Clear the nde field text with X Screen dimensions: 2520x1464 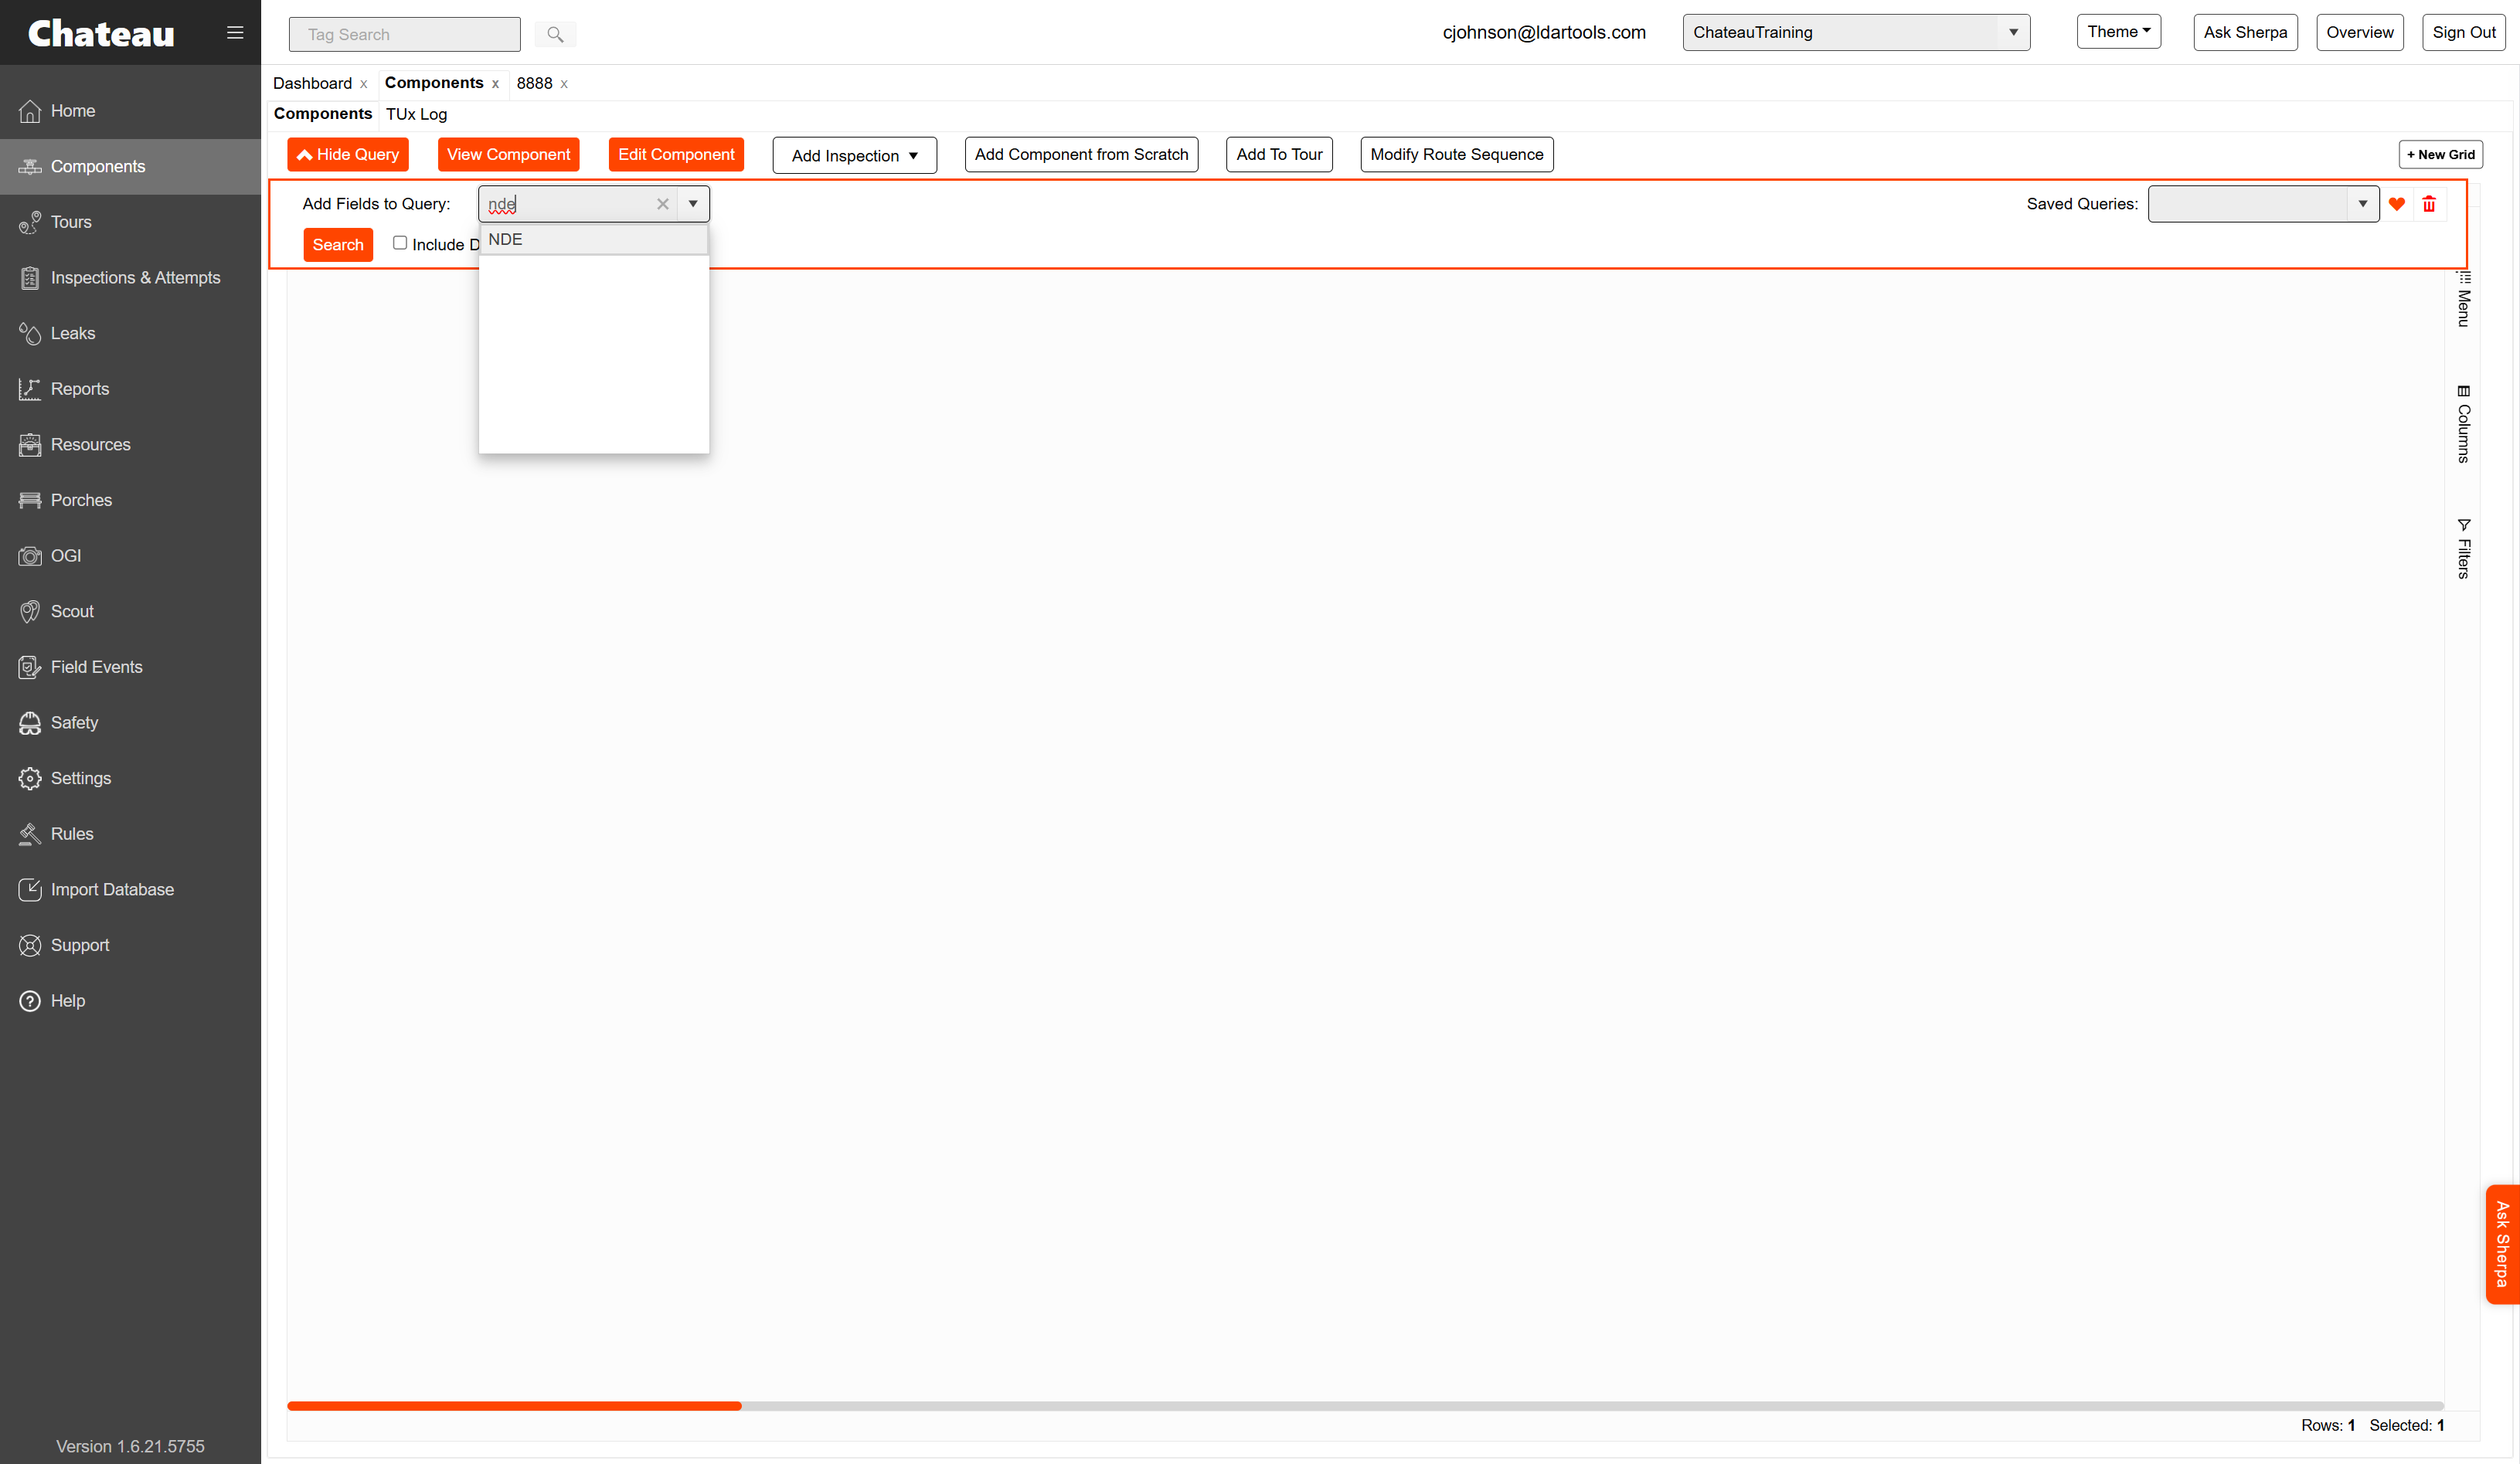pyautogui.click(x=662, y=204)
